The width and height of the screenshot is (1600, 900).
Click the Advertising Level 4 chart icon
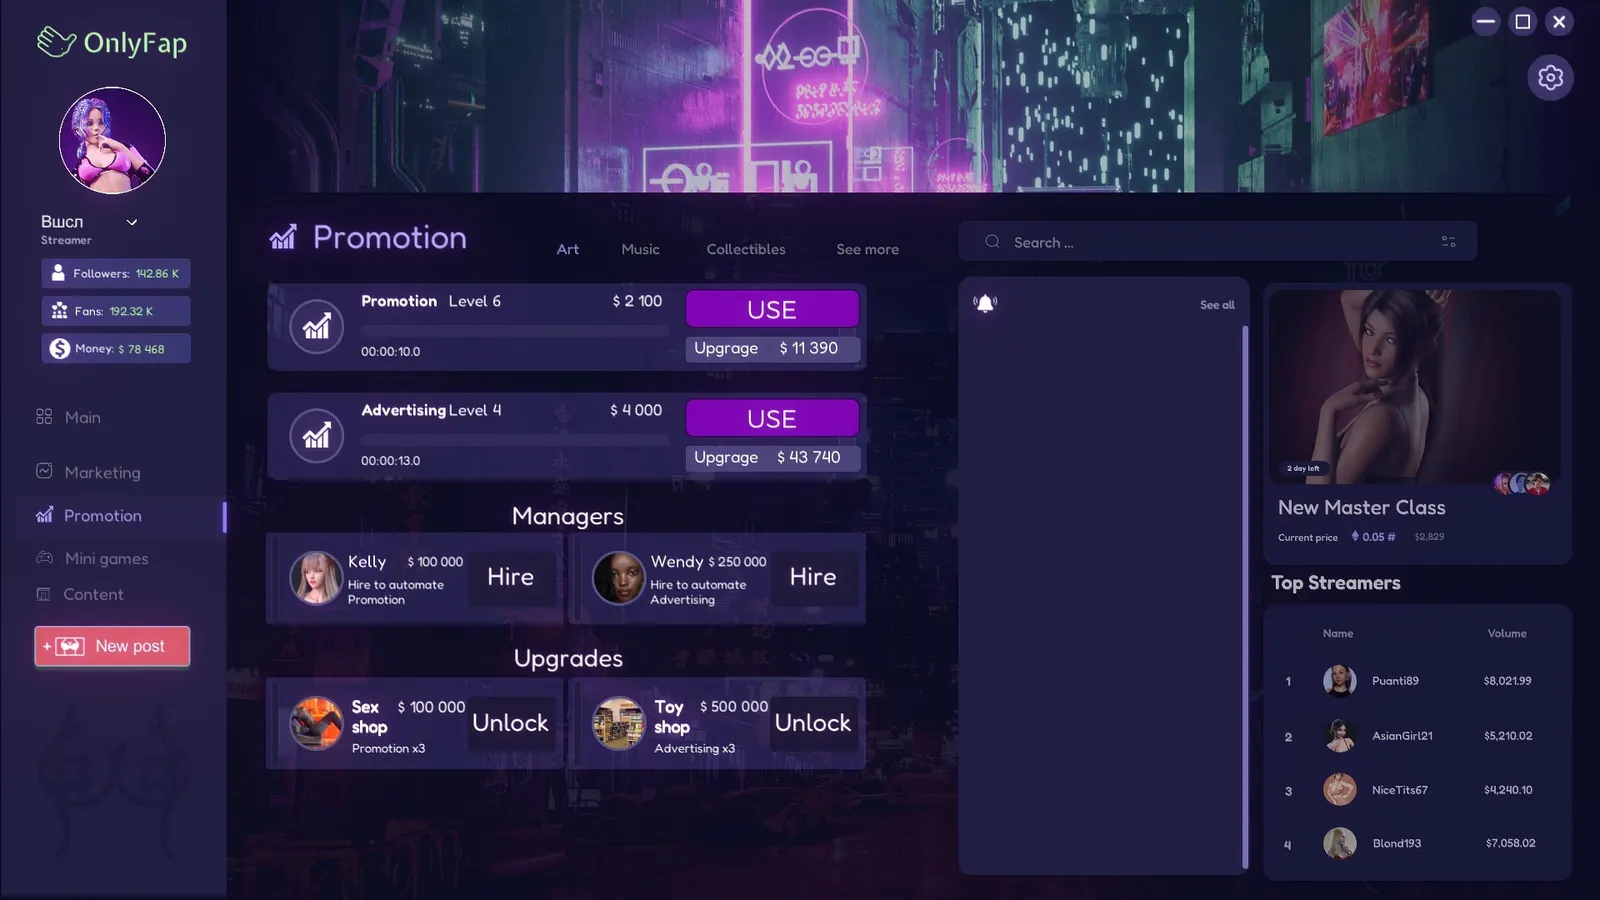(x=317, y=435)
